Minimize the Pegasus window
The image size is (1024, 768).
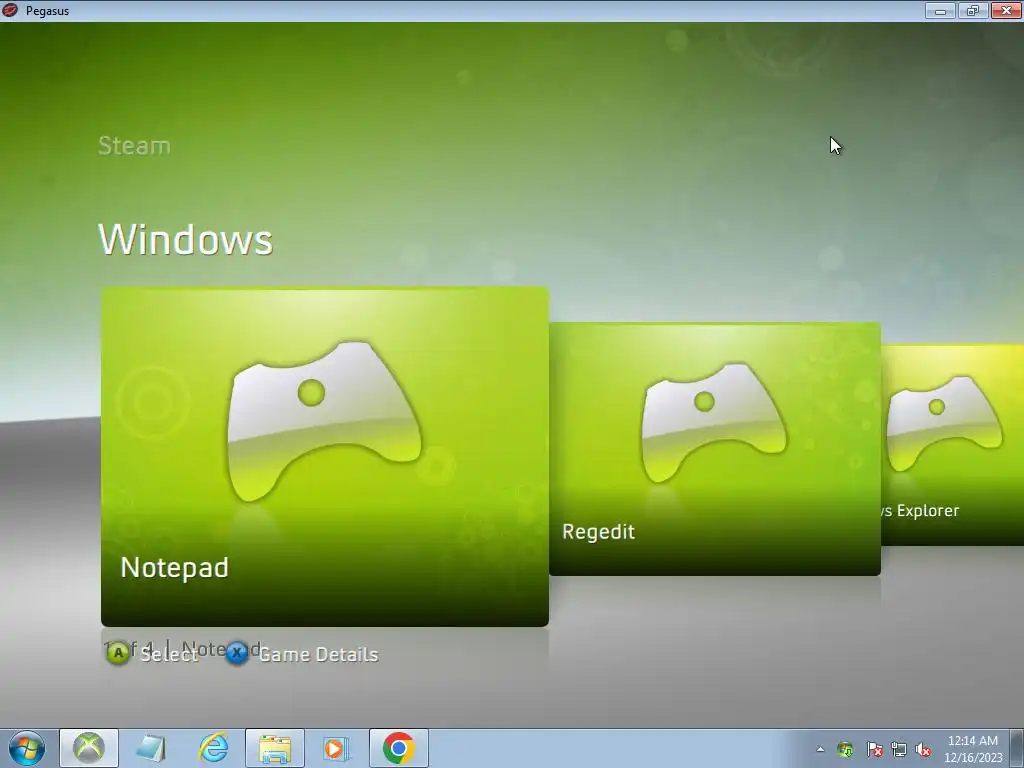click(x=940, y=10)
